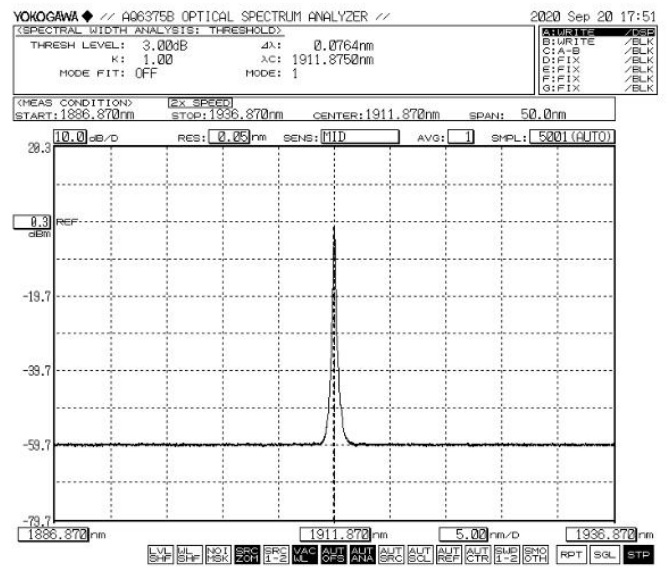Click the RES 0.05 nm resolution field
The width and height of the screenshot is (669, 580).
[229, 137]
